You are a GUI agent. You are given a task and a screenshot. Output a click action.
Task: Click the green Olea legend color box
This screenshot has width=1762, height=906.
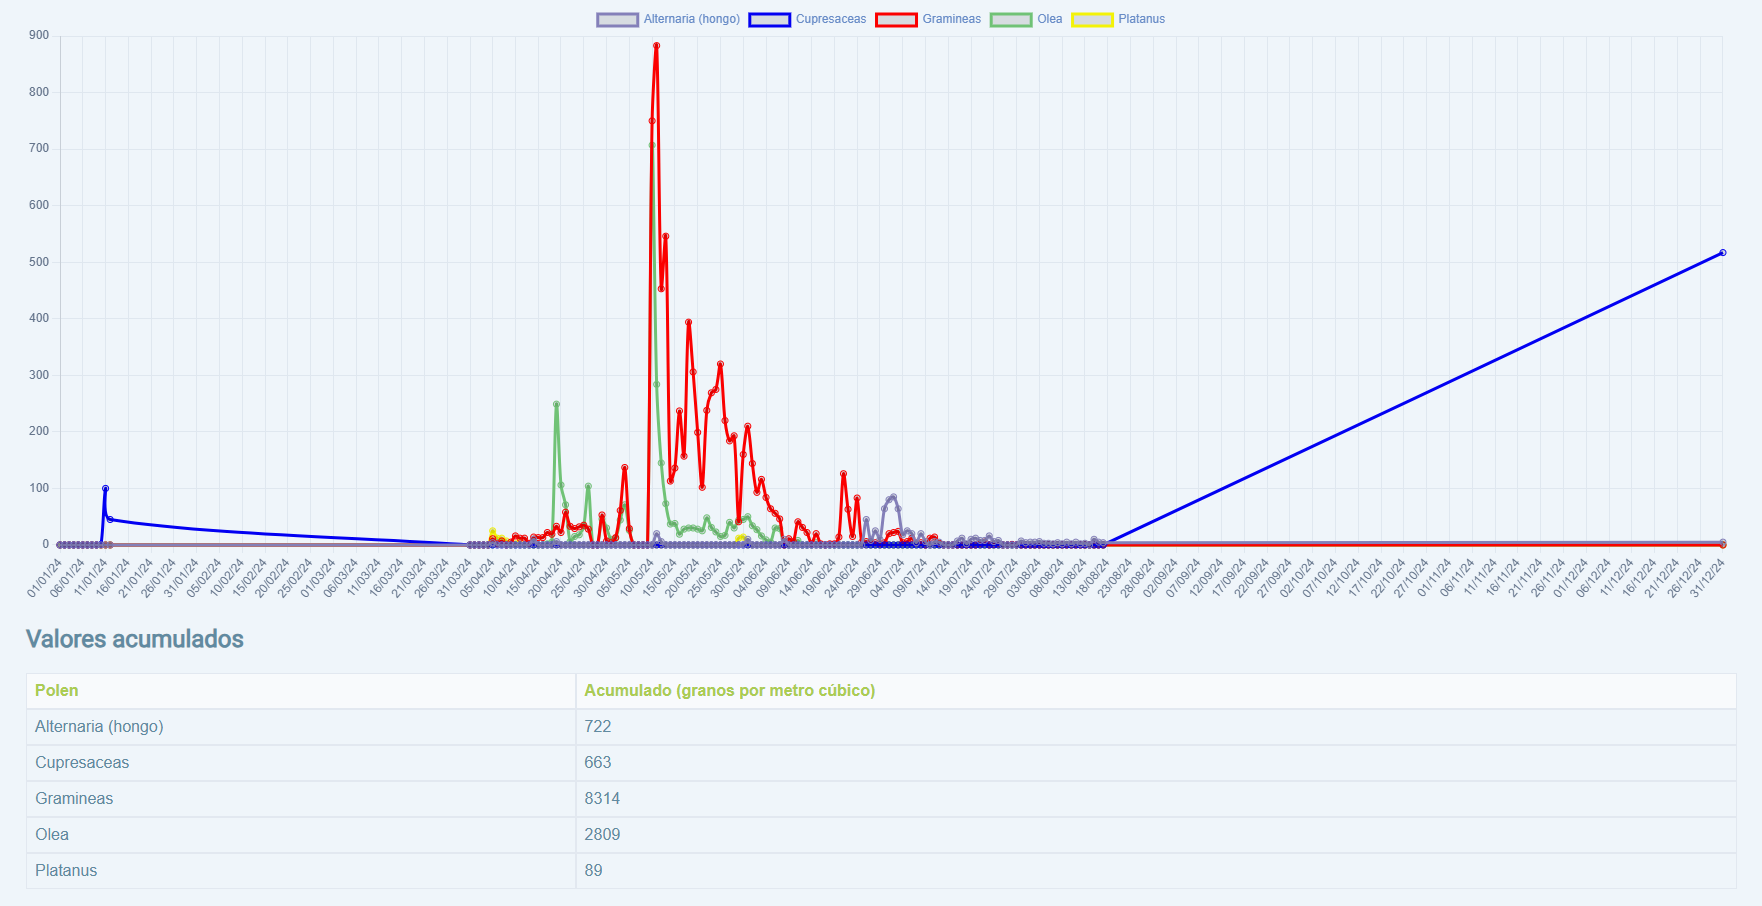click(1010, 20)
